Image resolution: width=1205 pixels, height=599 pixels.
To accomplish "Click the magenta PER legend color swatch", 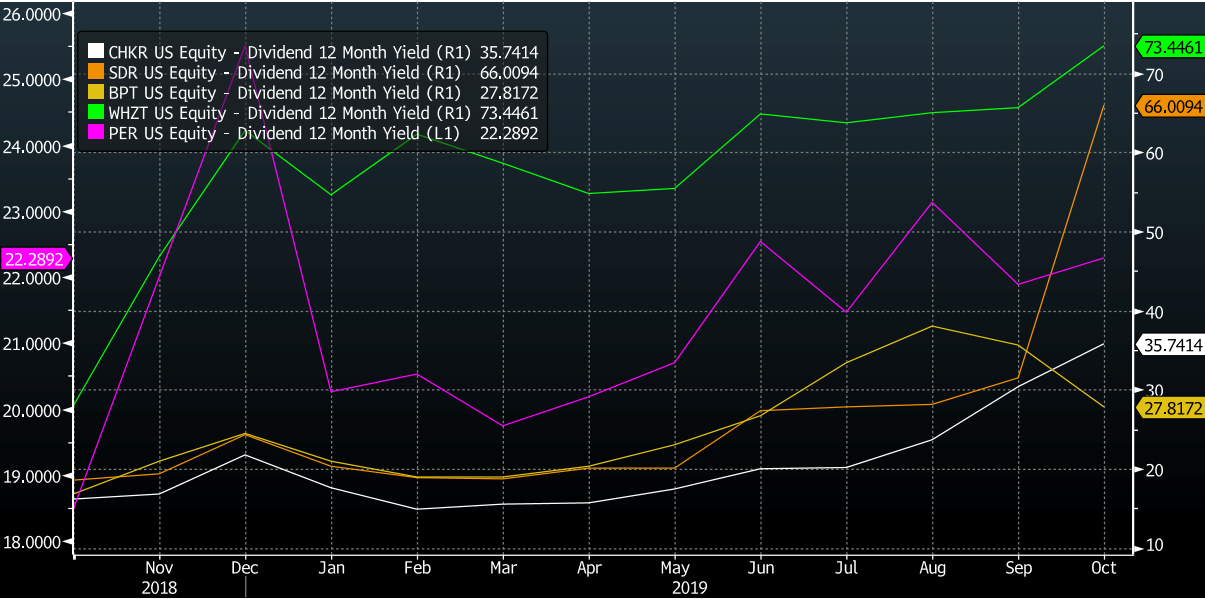I will coord(95,133).
